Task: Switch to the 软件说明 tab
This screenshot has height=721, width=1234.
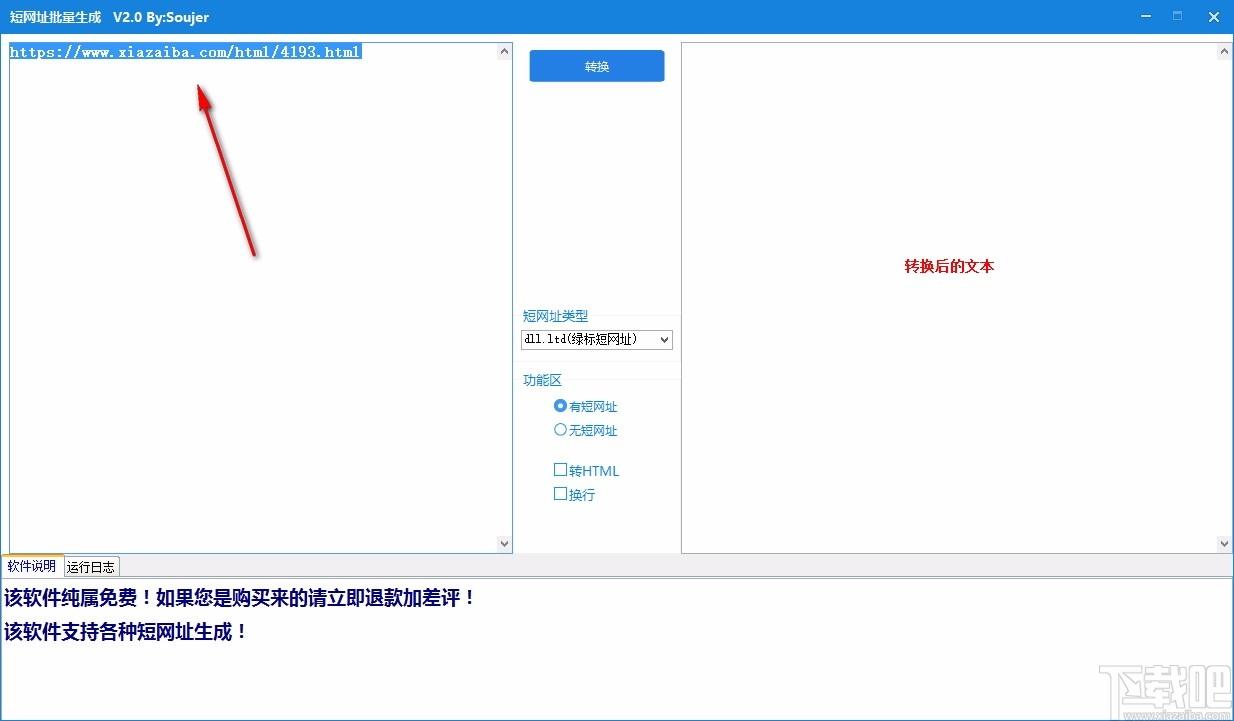Action: point(32,566)
